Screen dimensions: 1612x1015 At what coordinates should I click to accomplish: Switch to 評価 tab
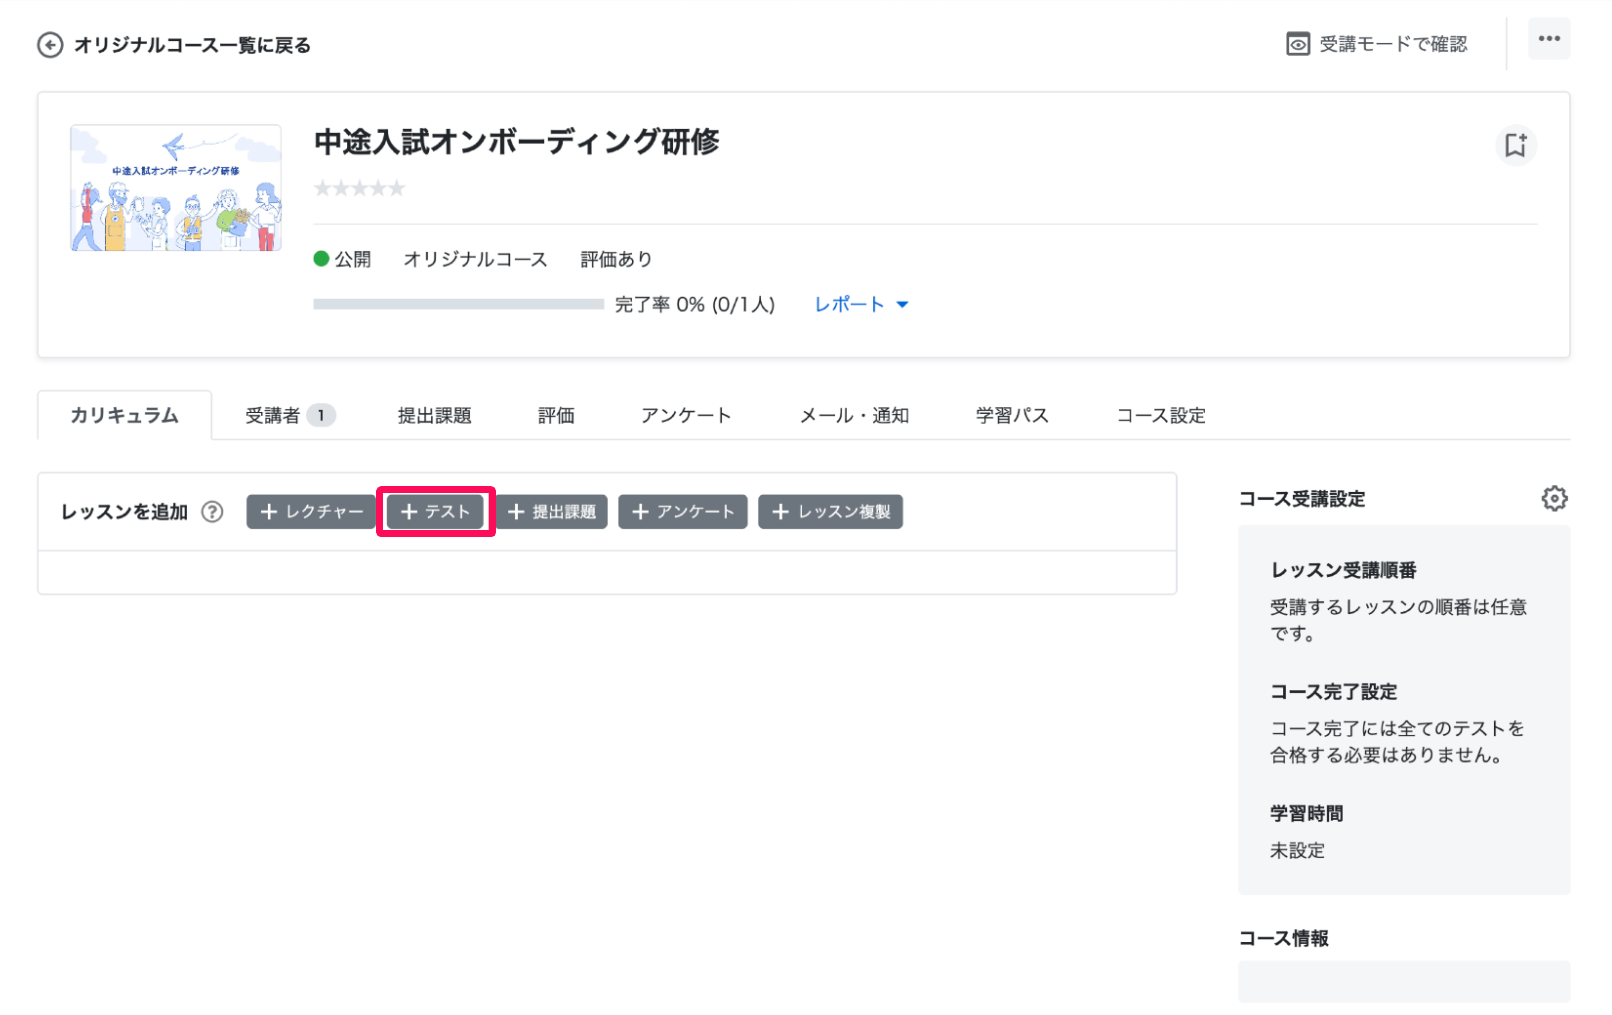[x=556, y=415]
